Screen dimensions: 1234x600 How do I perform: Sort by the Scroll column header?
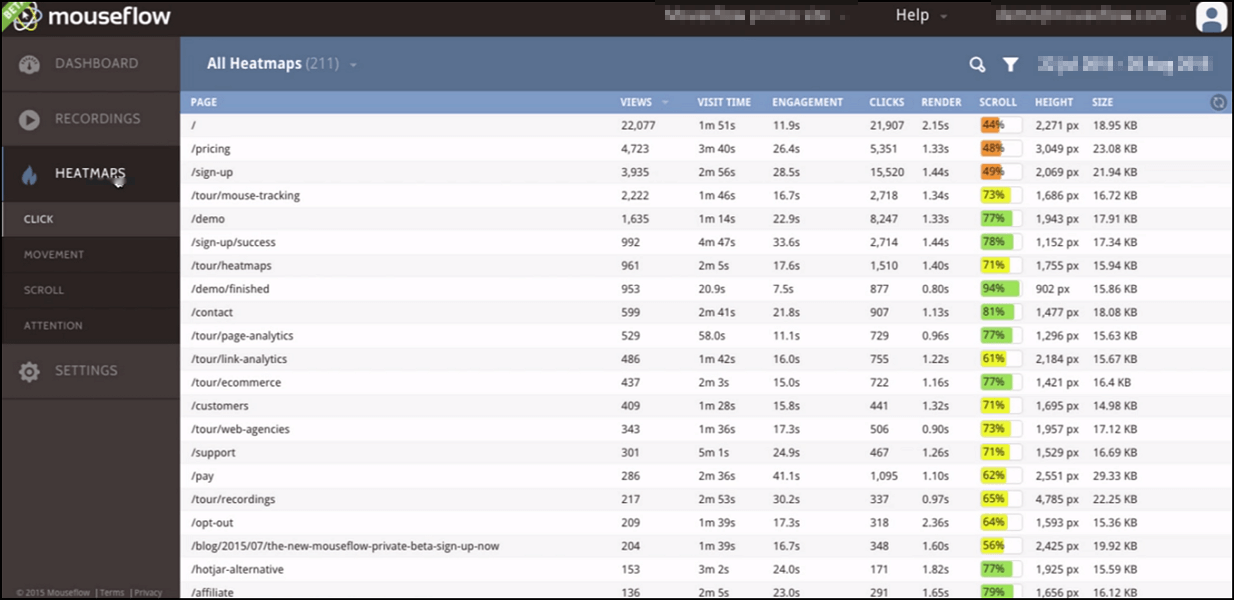[x=998, y=102]
